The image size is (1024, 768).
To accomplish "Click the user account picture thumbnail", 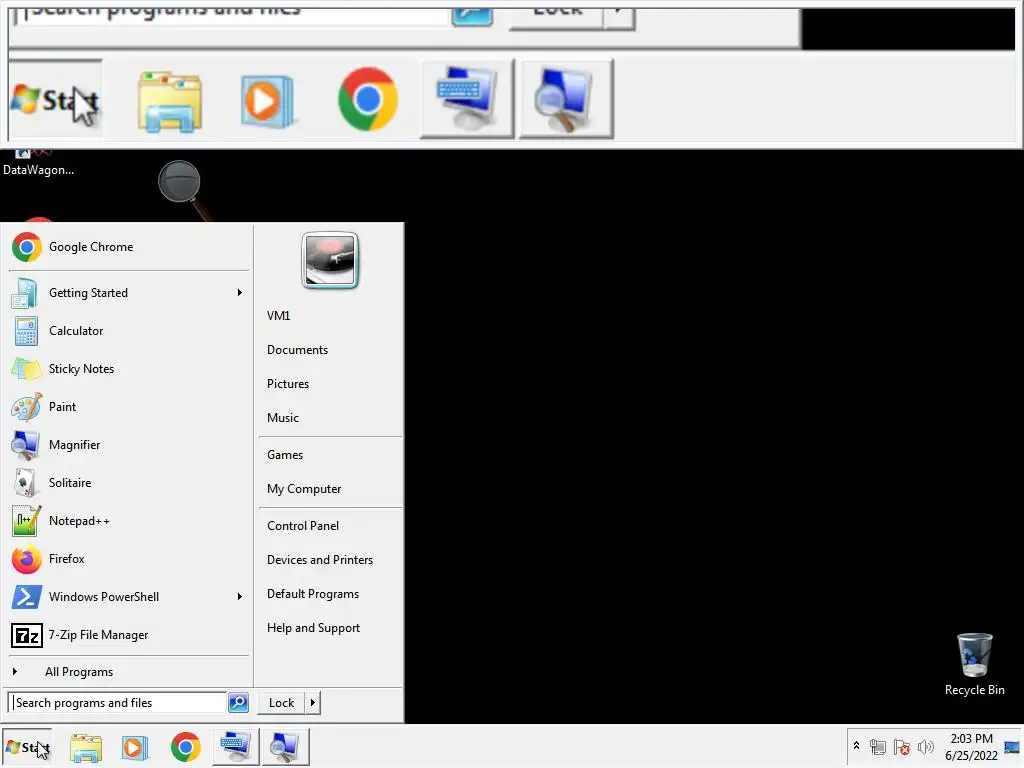I will point(330,260).
